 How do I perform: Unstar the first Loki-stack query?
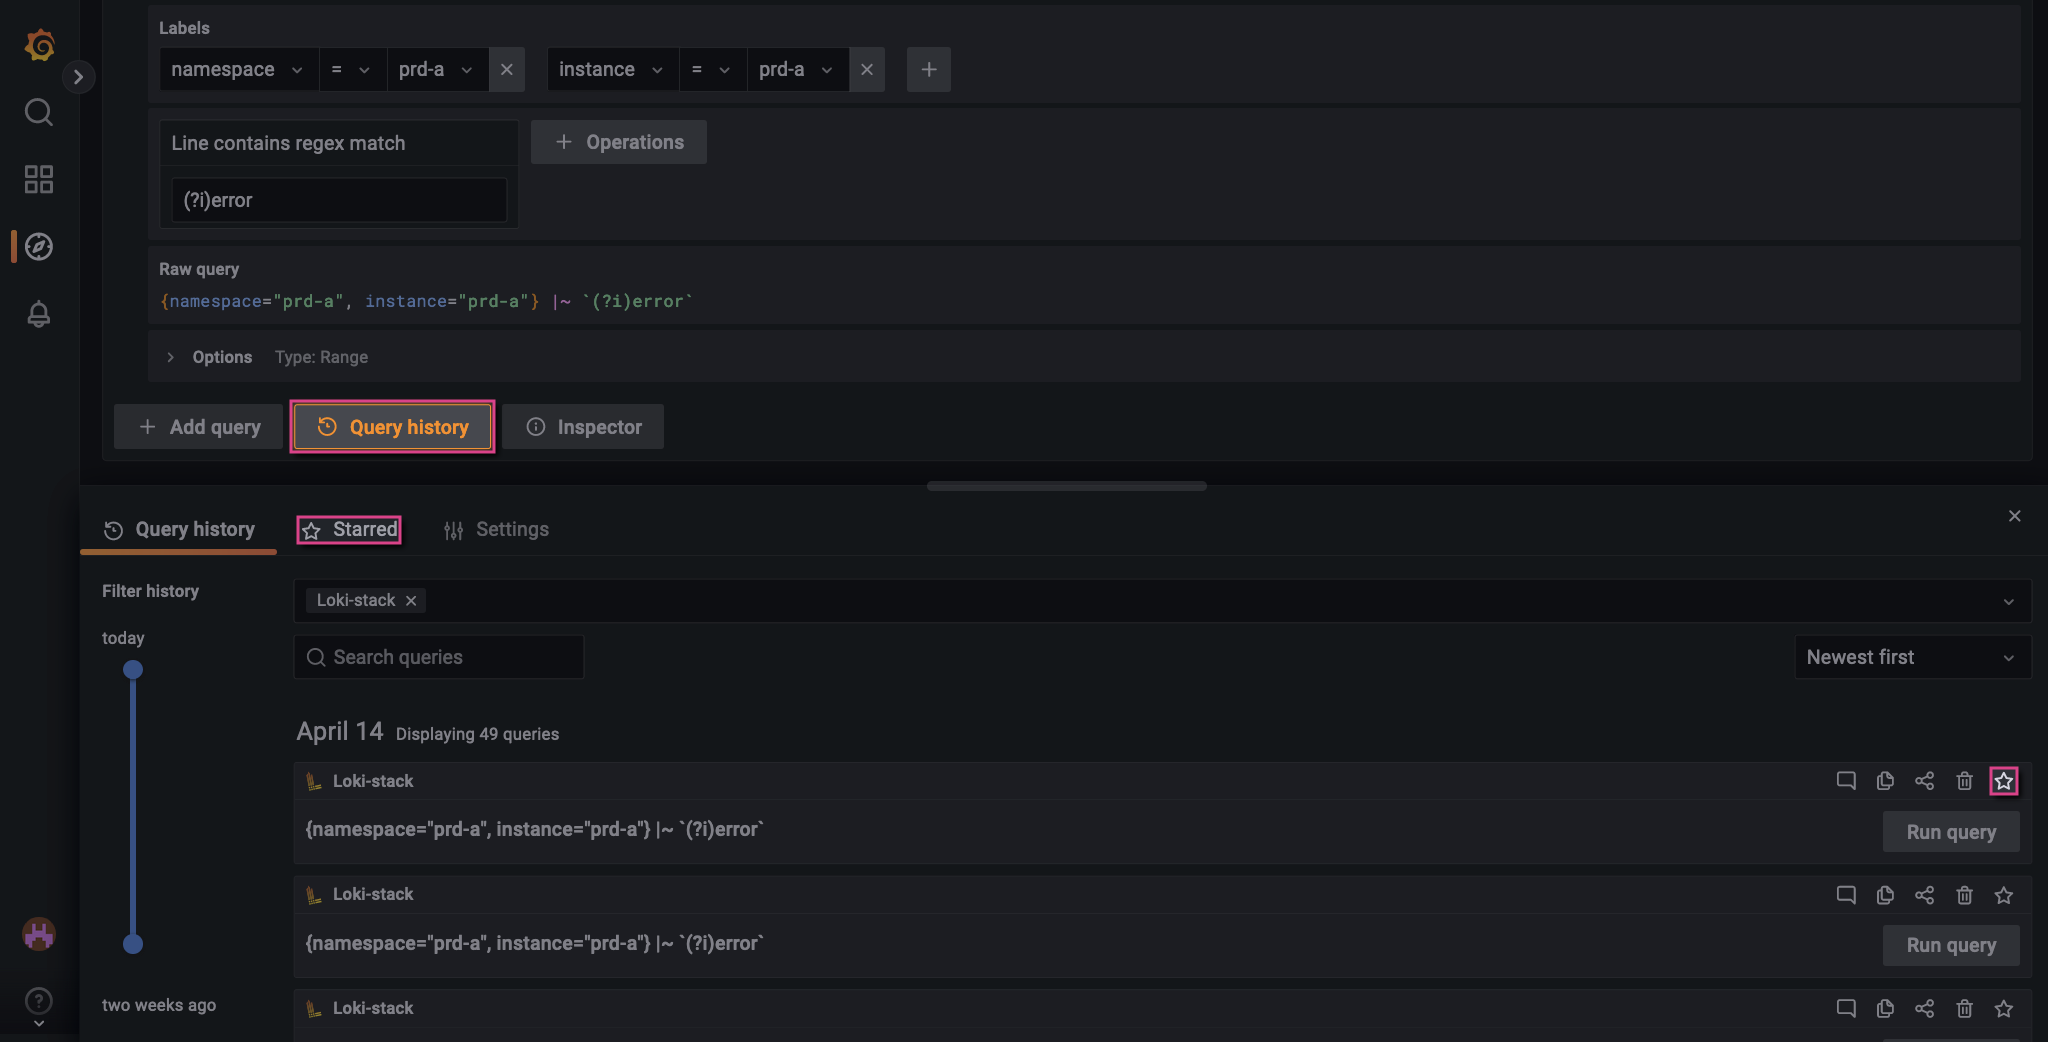tap(2004, 781)
